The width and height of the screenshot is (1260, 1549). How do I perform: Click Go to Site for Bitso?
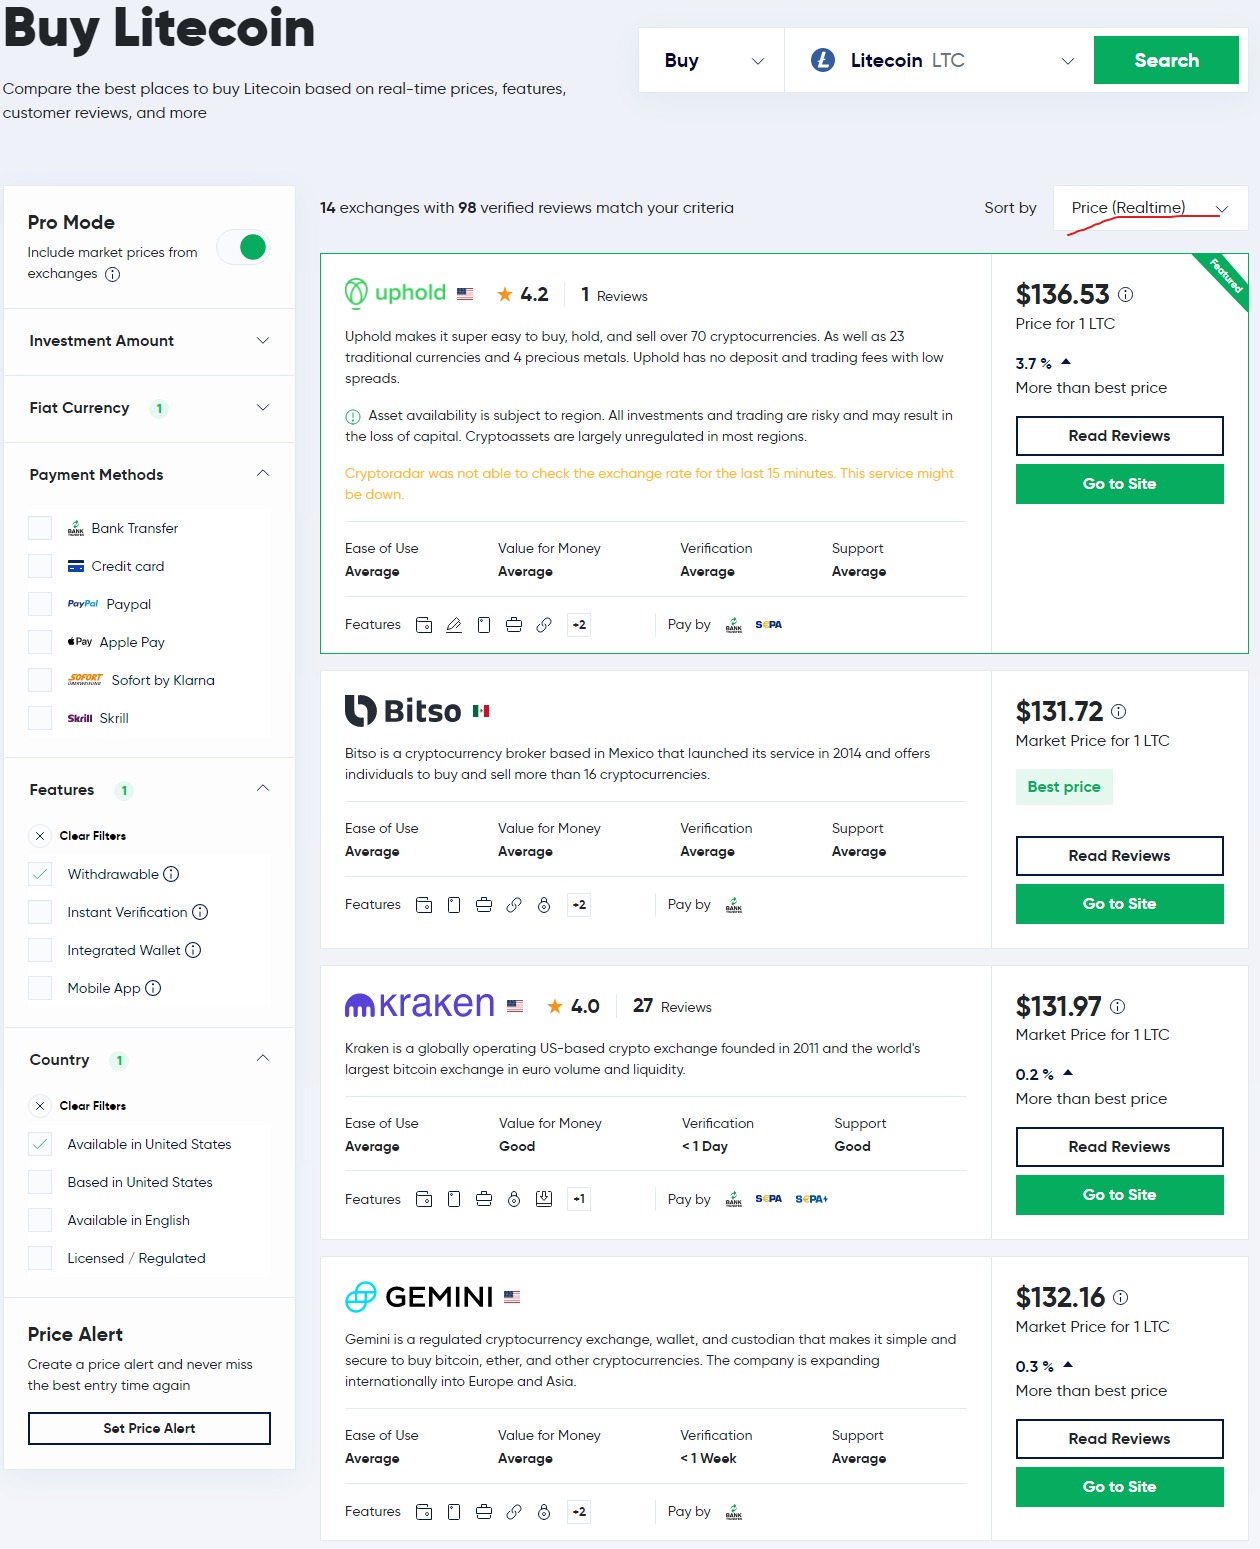1120,904
